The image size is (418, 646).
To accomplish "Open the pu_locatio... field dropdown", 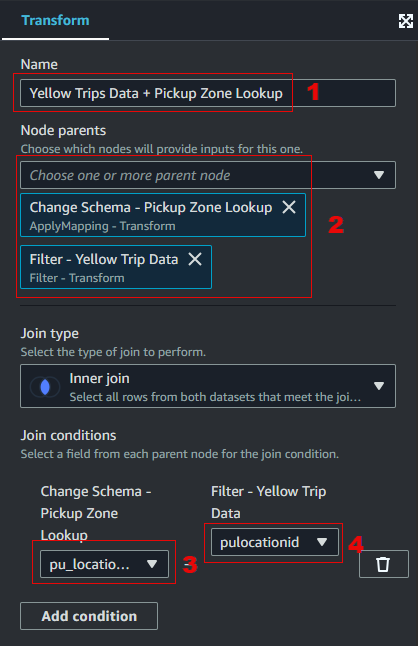I will (104, 564).
